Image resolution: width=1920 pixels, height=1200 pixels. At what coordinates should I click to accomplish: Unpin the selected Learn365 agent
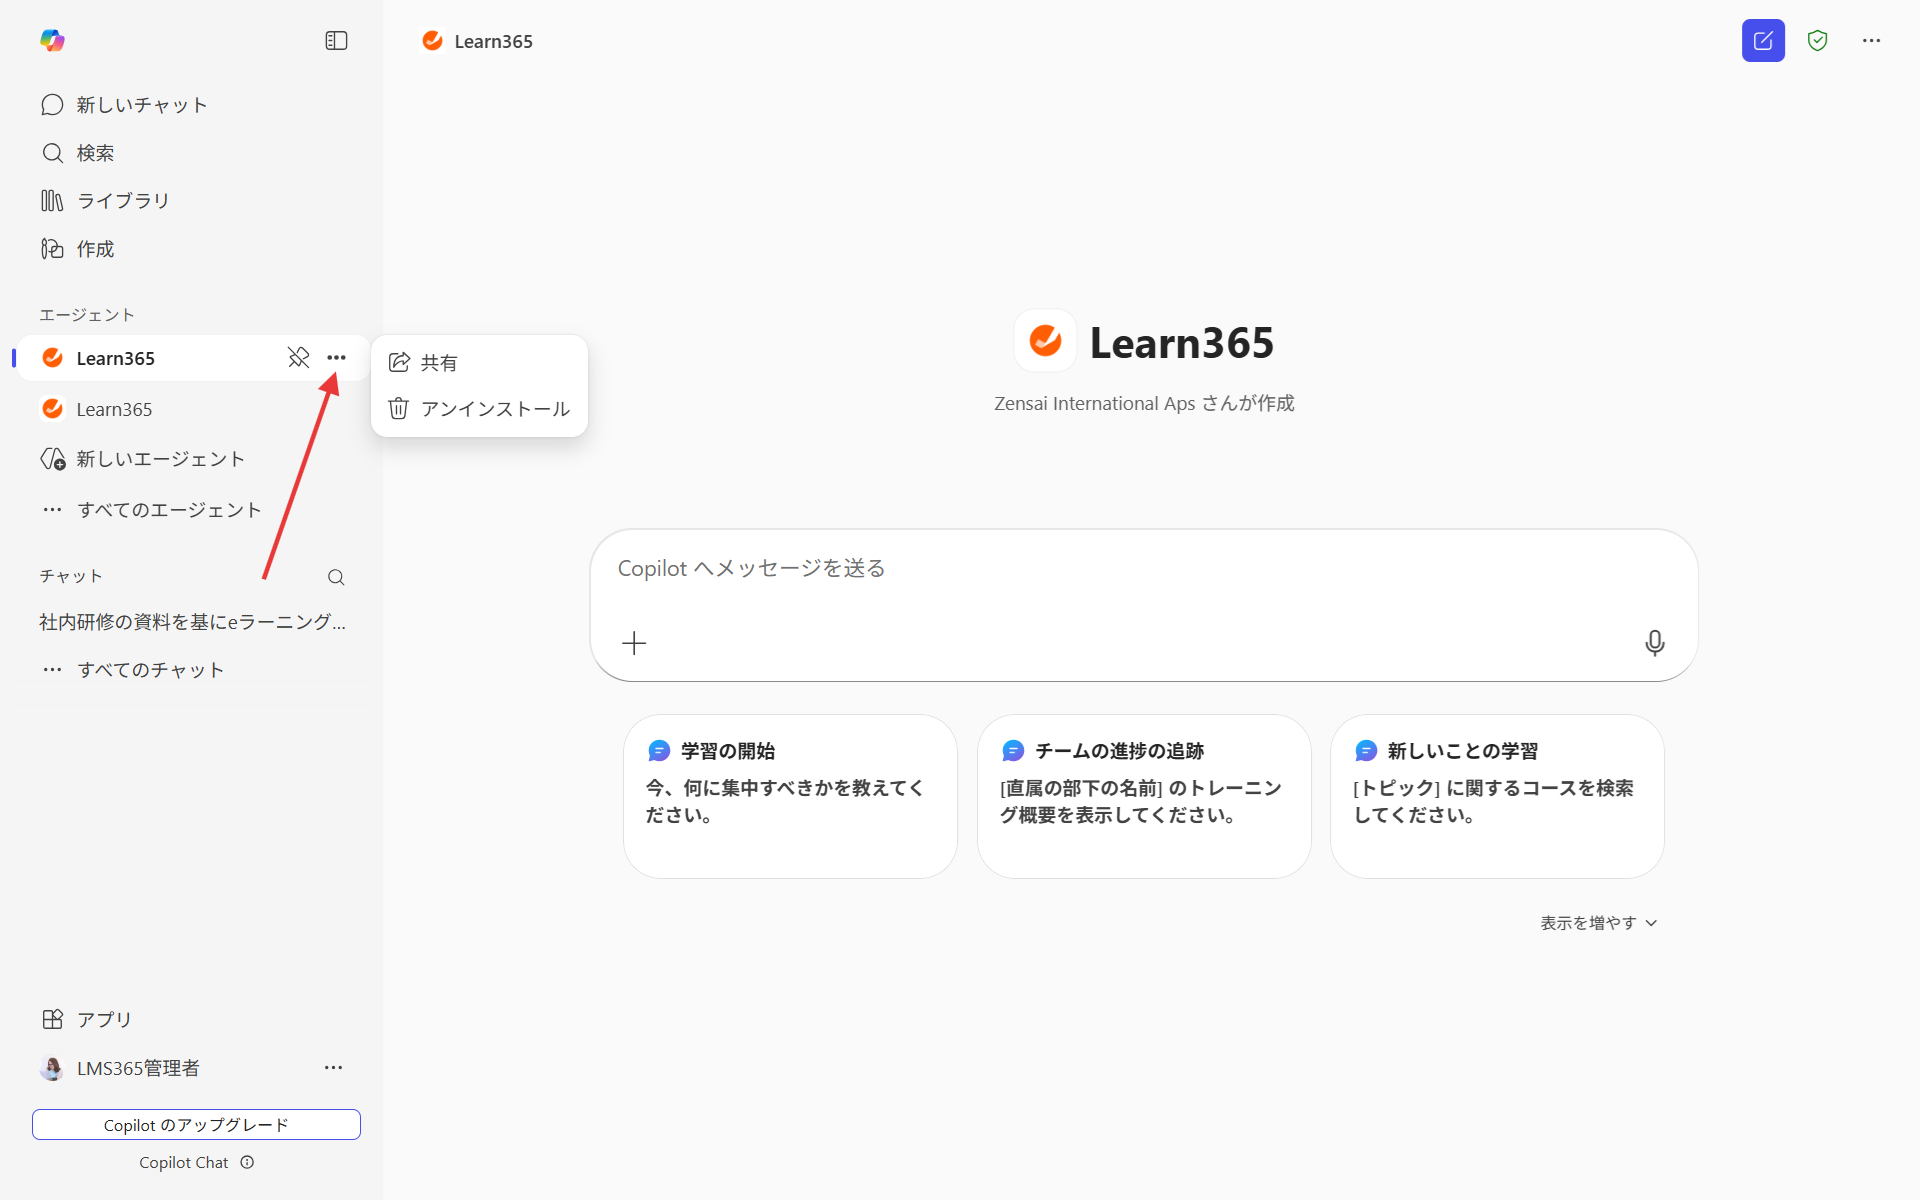[298, 358]
